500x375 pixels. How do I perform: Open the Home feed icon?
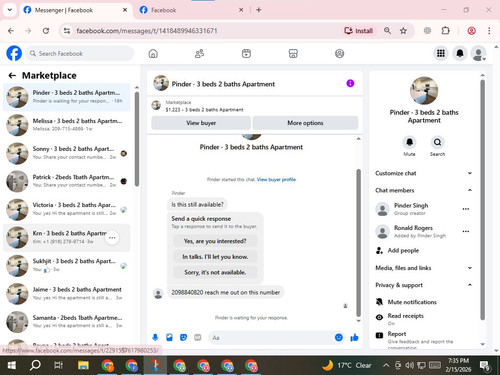tap(153, 53)
